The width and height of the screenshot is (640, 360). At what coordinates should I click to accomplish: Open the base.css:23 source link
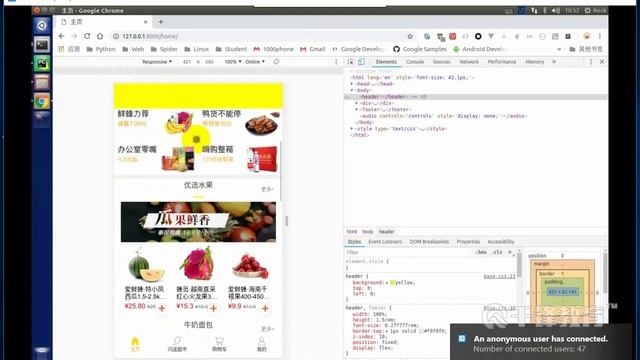coord(500,276)
